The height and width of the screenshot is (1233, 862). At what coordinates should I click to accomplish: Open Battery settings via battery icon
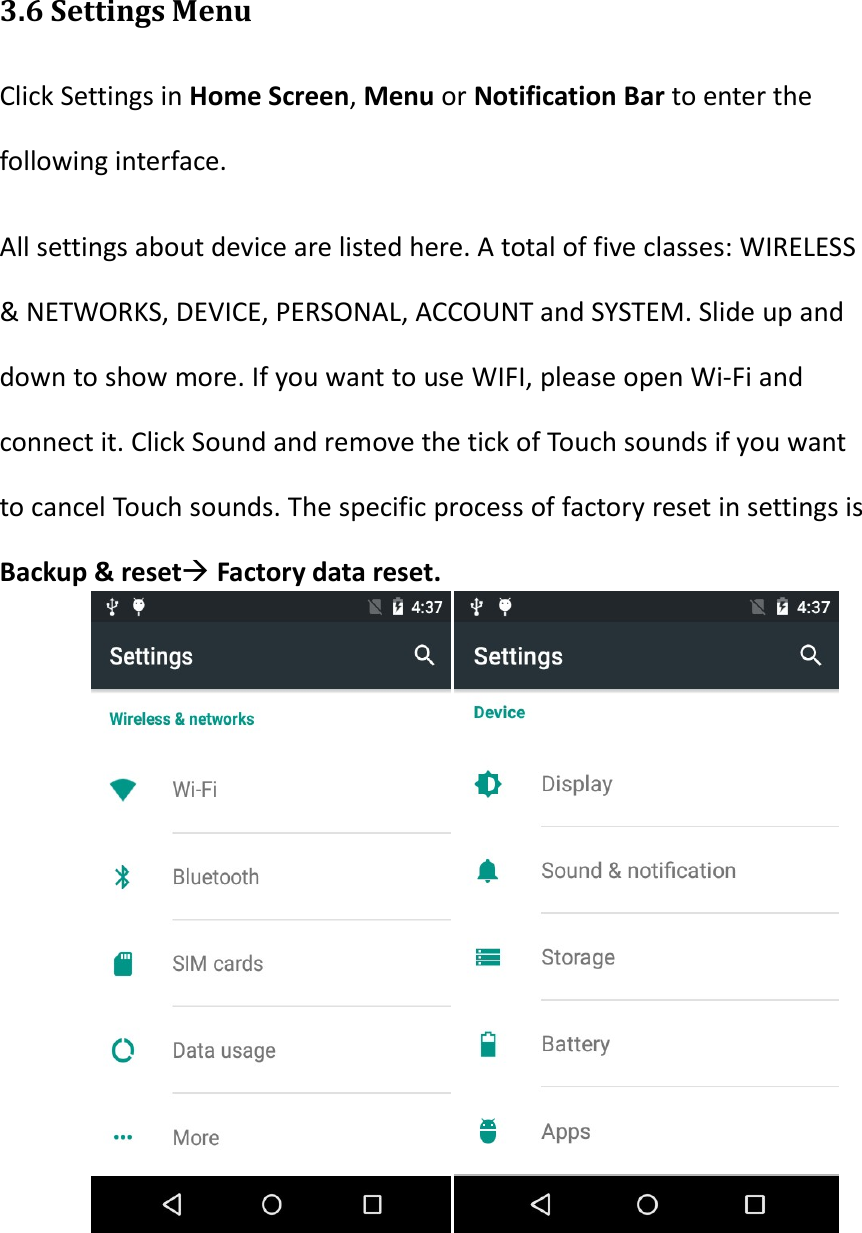(x=488, y=1043)
